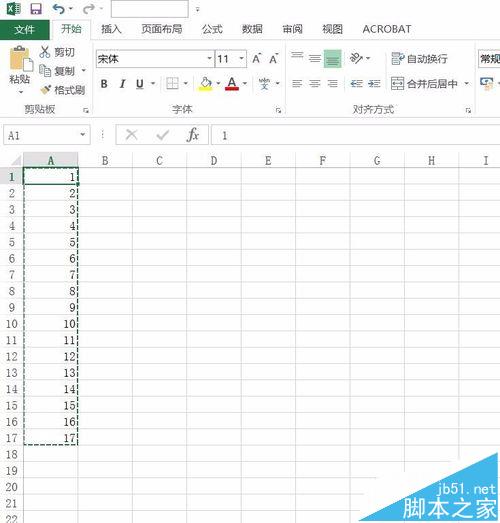Screen dimensions: 500x523
Task: Select the Format Painter brush
Action: click(63, 90)
